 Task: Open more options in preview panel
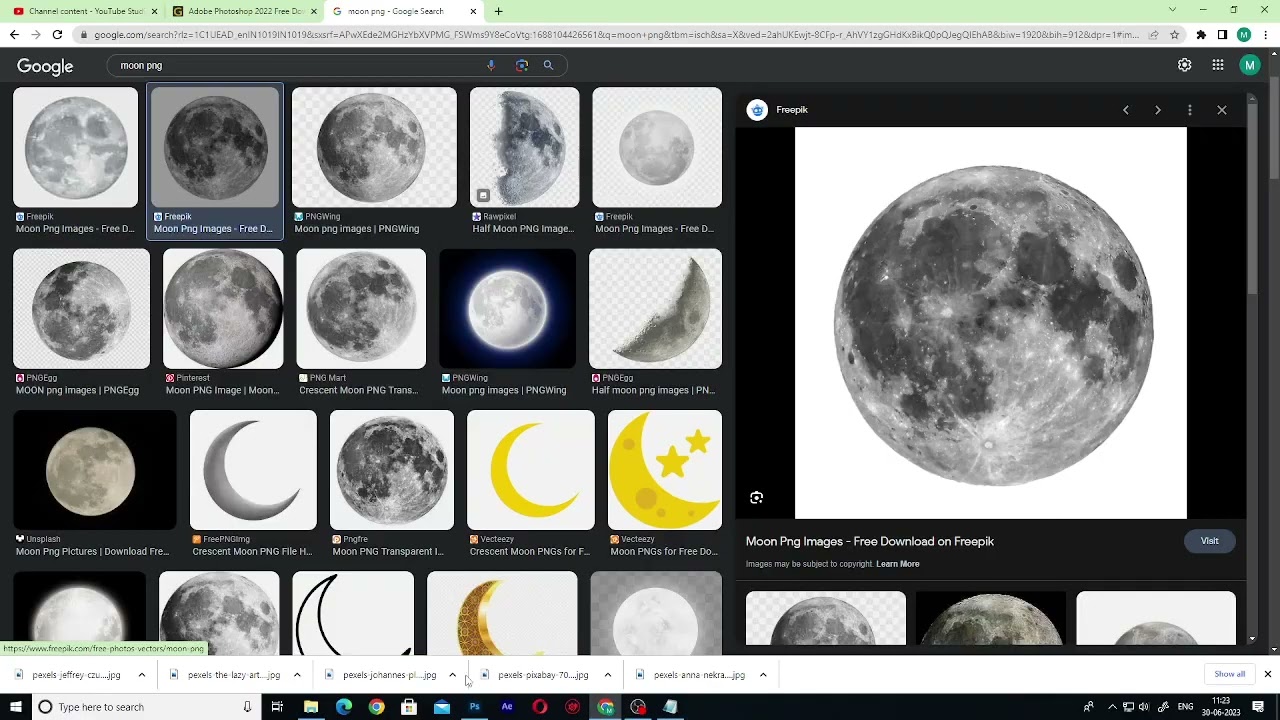tap(1190, 110)
